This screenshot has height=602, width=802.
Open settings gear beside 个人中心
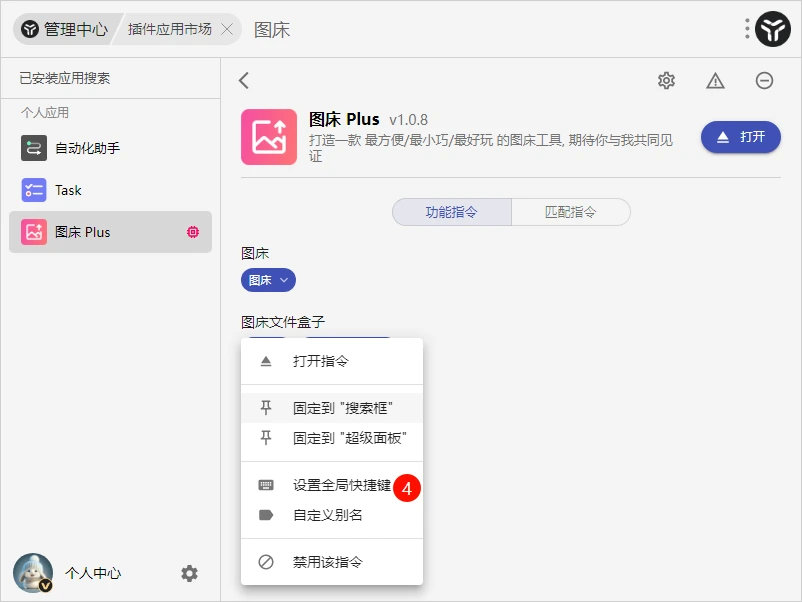189,573
